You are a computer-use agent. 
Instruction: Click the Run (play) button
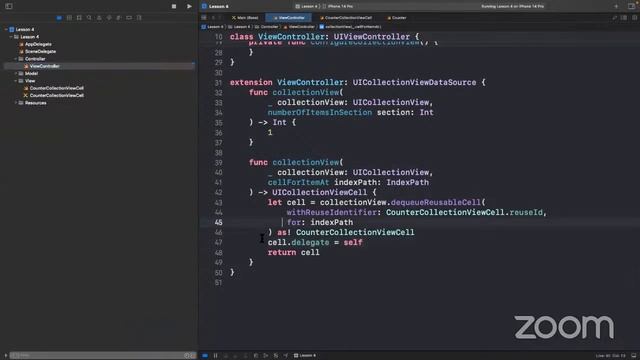click(189, 7)
